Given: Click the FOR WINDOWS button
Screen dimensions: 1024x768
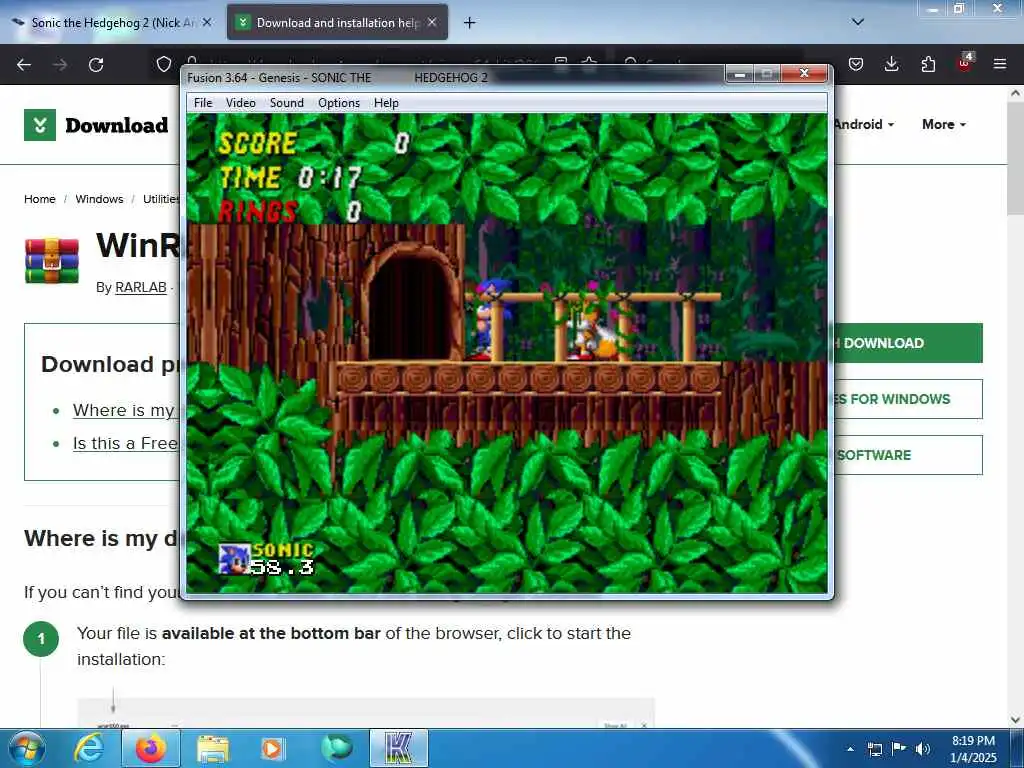Looking at the screenshot, I should [908, 399].
